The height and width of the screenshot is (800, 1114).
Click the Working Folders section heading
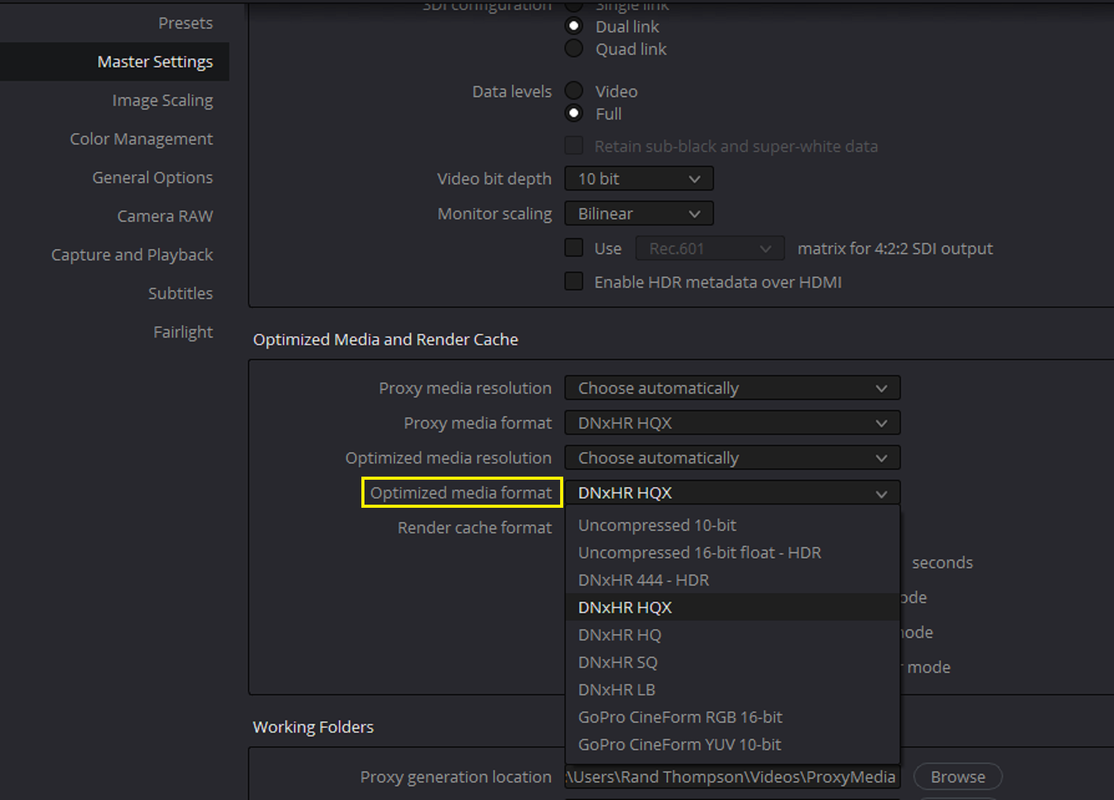pos(313,728)
